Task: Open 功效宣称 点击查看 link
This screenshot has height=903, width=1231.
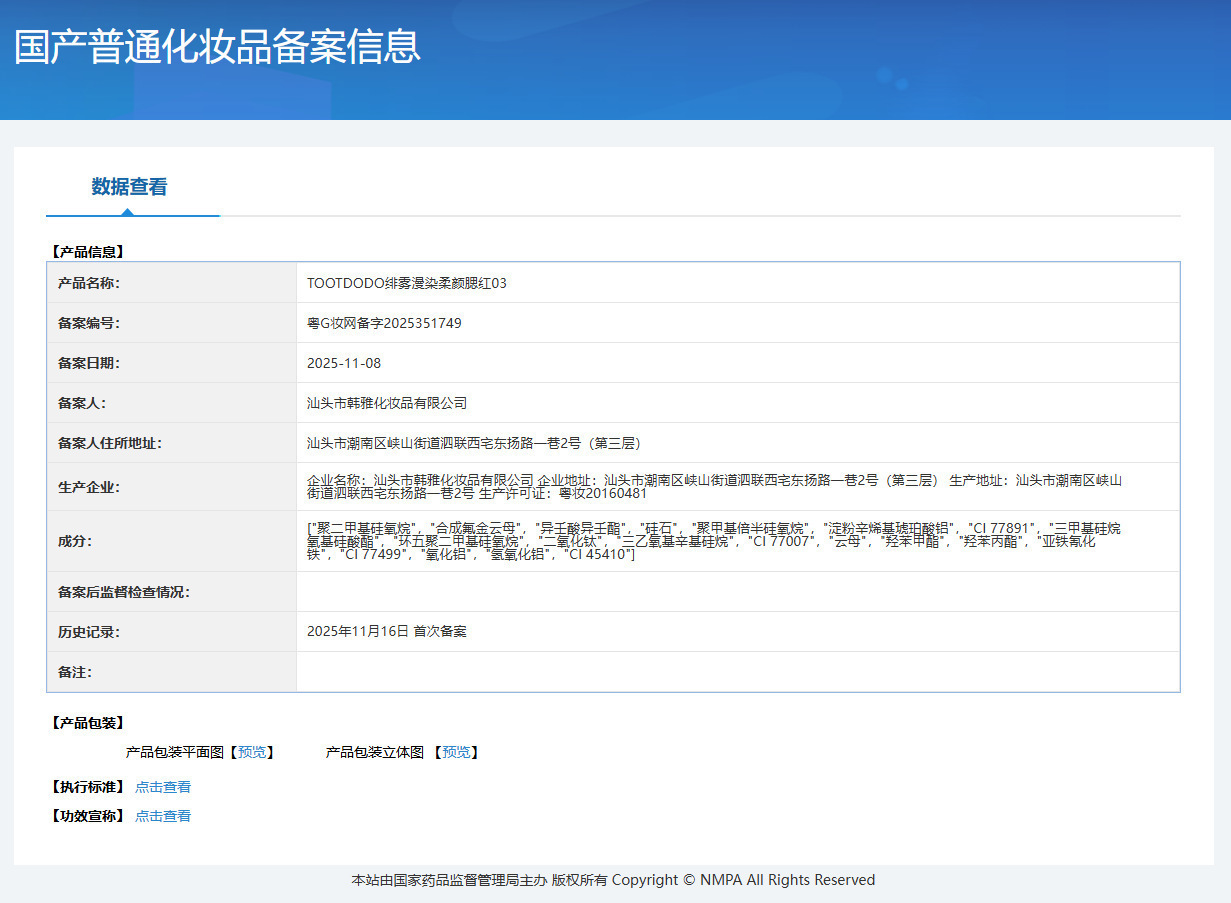Action: [x=163, y=816]
